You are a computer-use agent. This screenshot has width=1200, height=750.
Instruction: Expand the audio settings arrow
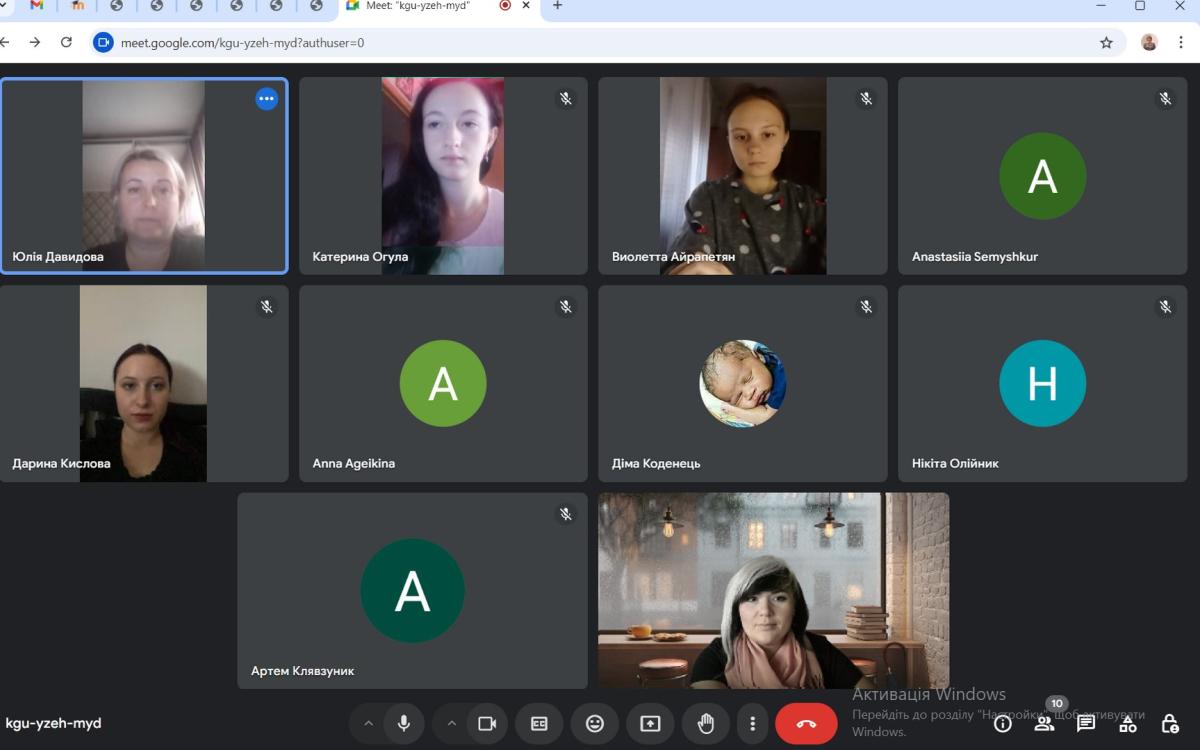[x=368, y=724]
